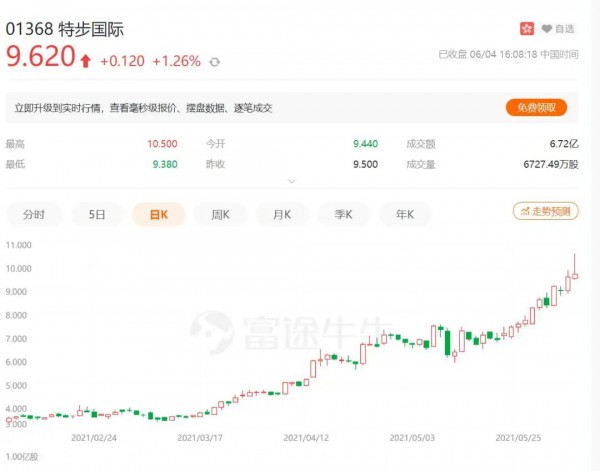
Task: Click the 最高 value 10.500
Action: 162,144
